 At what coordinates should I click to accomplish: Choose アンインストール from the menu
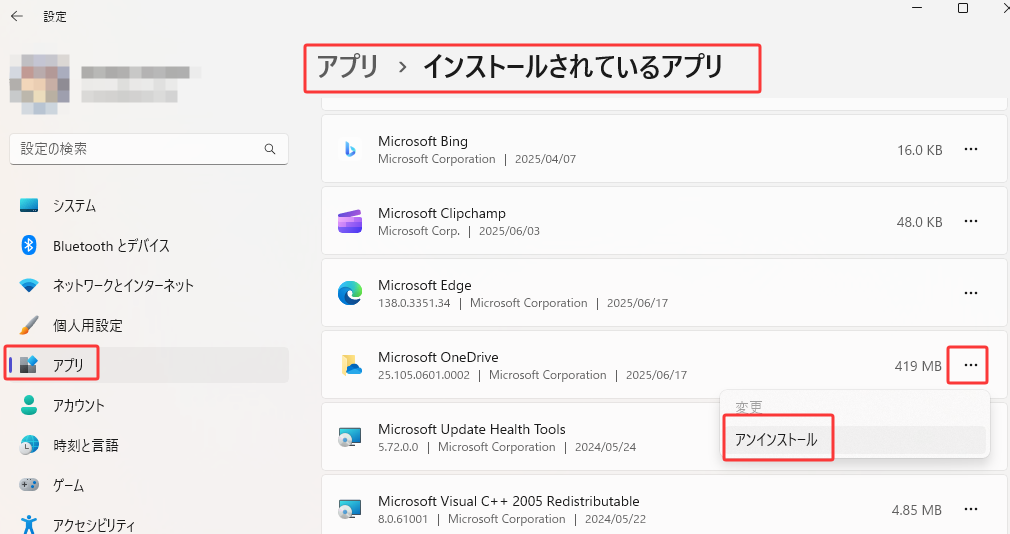855,440
